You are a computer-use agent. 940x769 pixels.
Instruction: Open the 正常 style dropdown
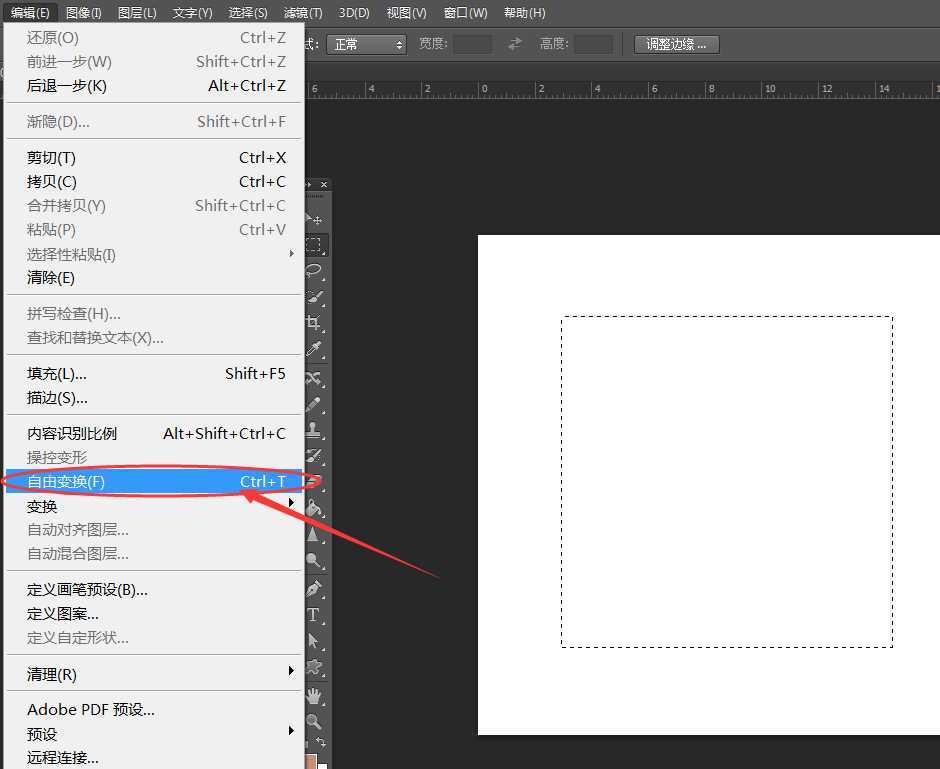tap(368, 44)
